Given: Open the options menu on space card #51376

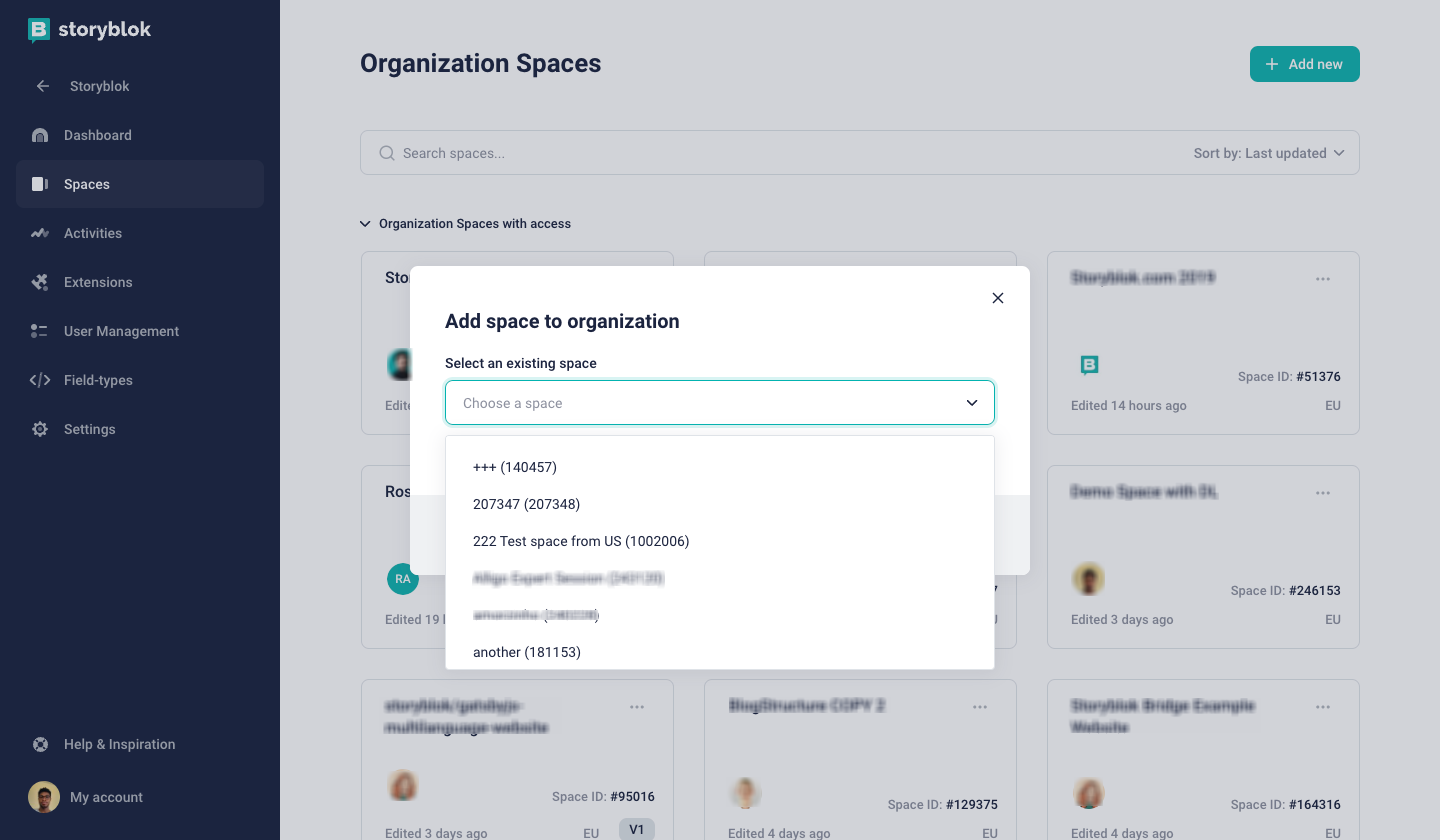Looking at the screenshot, I should pyautogui.click(x=1323, y=279).
